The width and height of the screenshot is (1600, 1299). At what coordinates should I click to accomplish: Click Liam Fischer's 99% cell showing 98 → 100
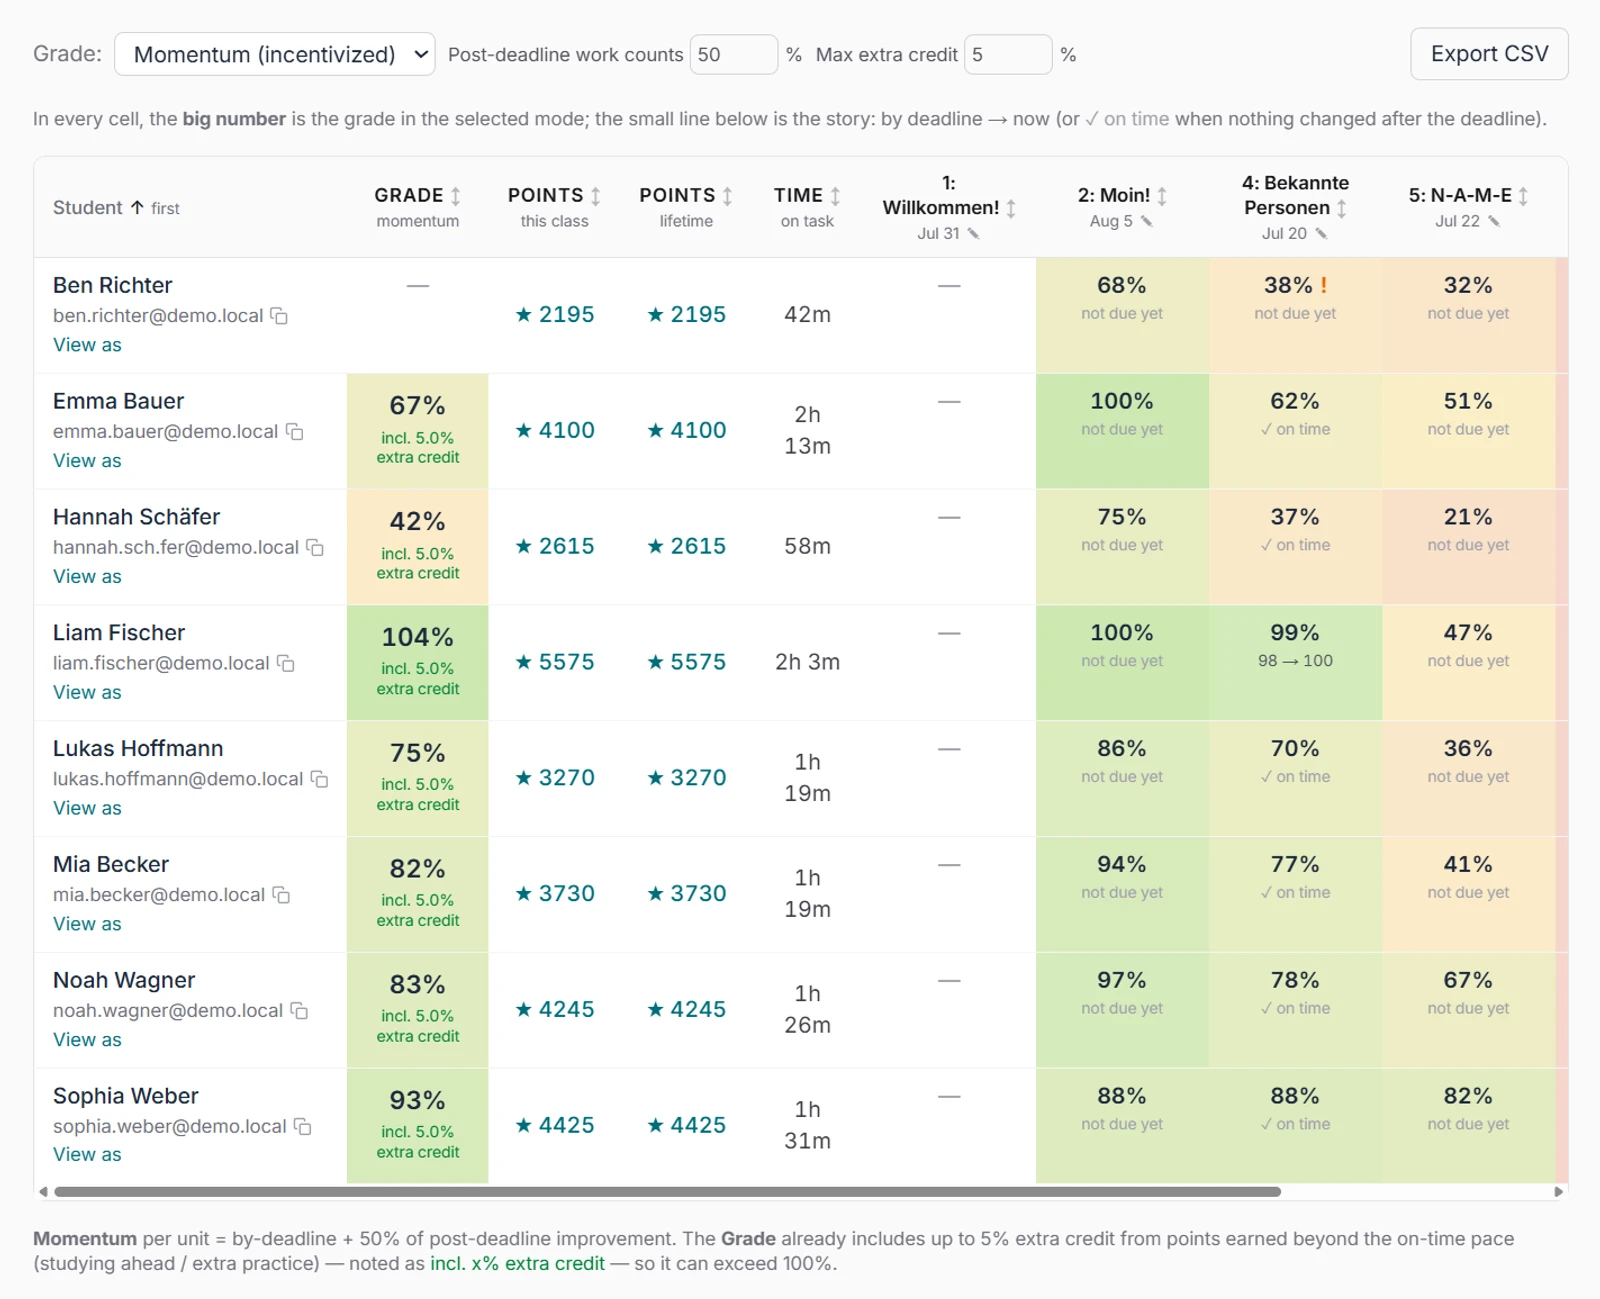click(1295, 662)
